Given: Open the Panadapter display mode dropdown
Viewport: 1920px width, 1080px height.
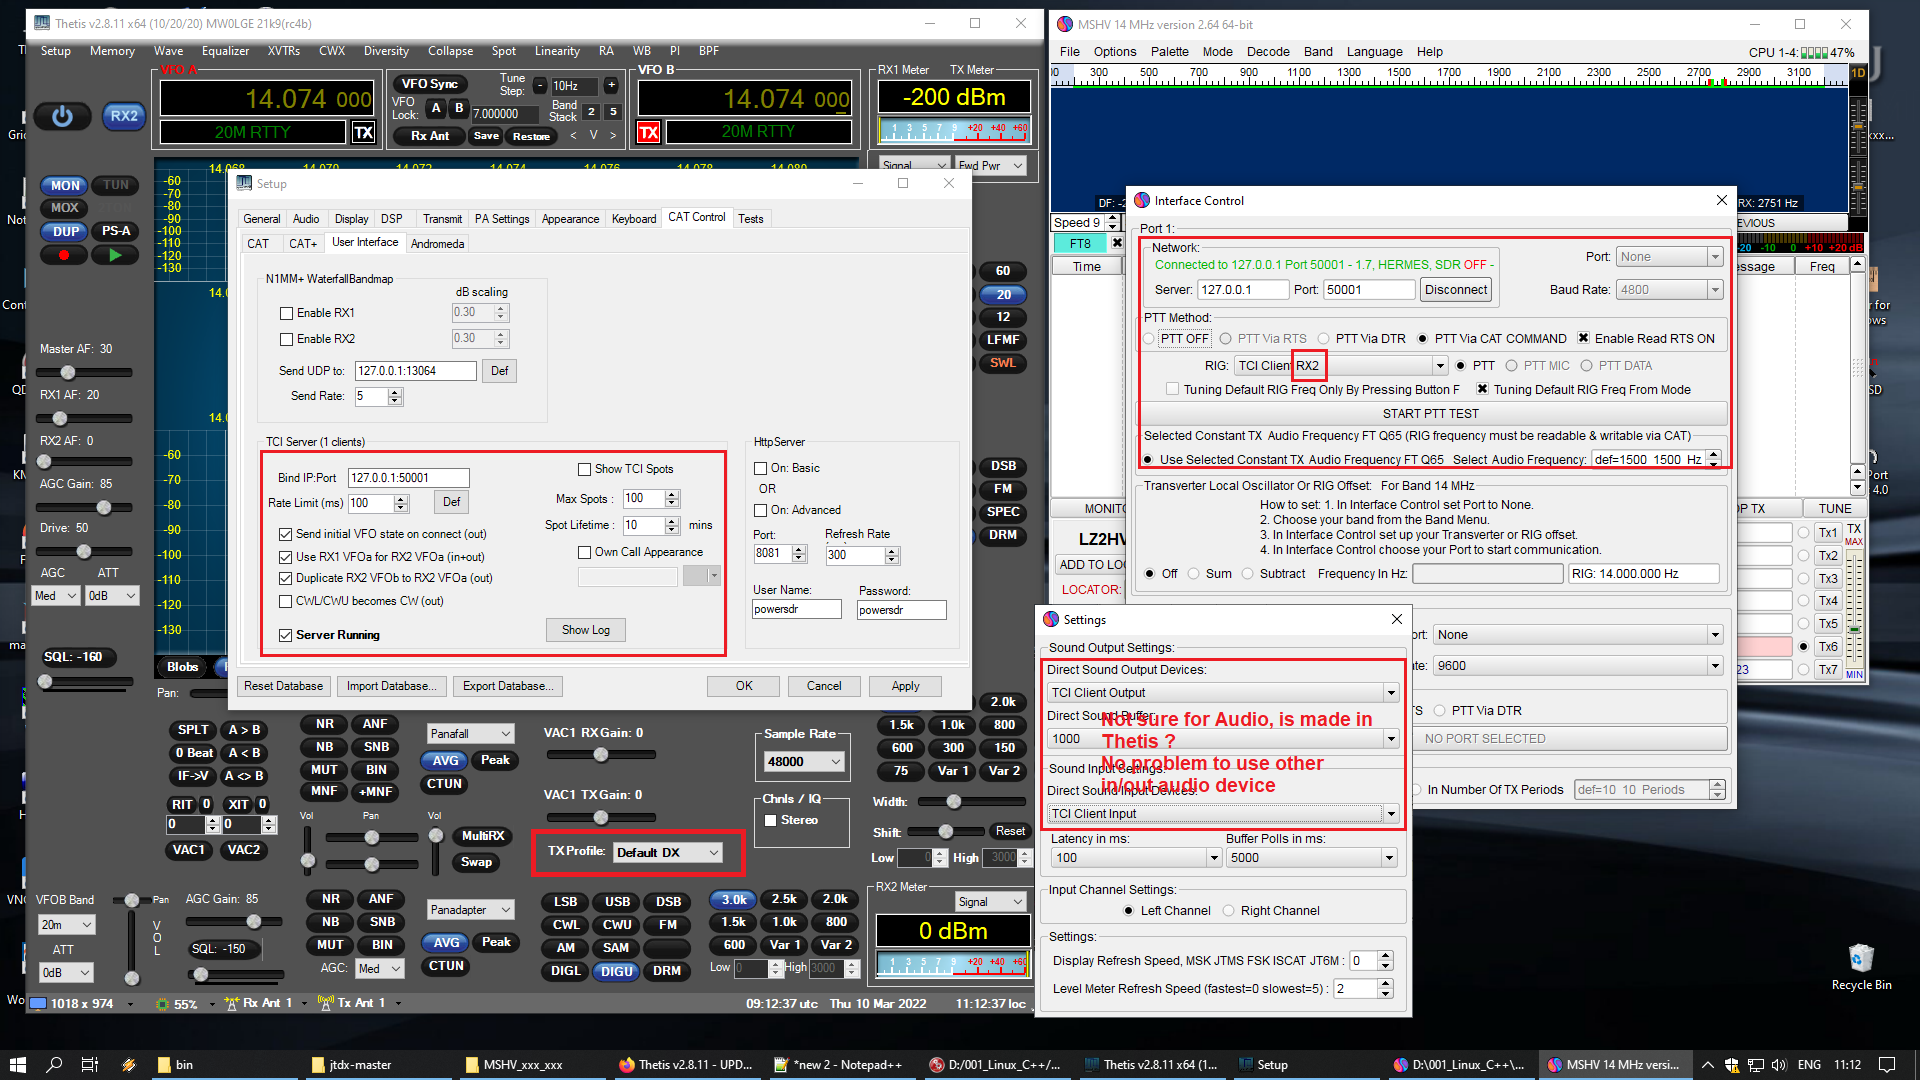Looking at the screenshot, I should click(x=470, y=910).
